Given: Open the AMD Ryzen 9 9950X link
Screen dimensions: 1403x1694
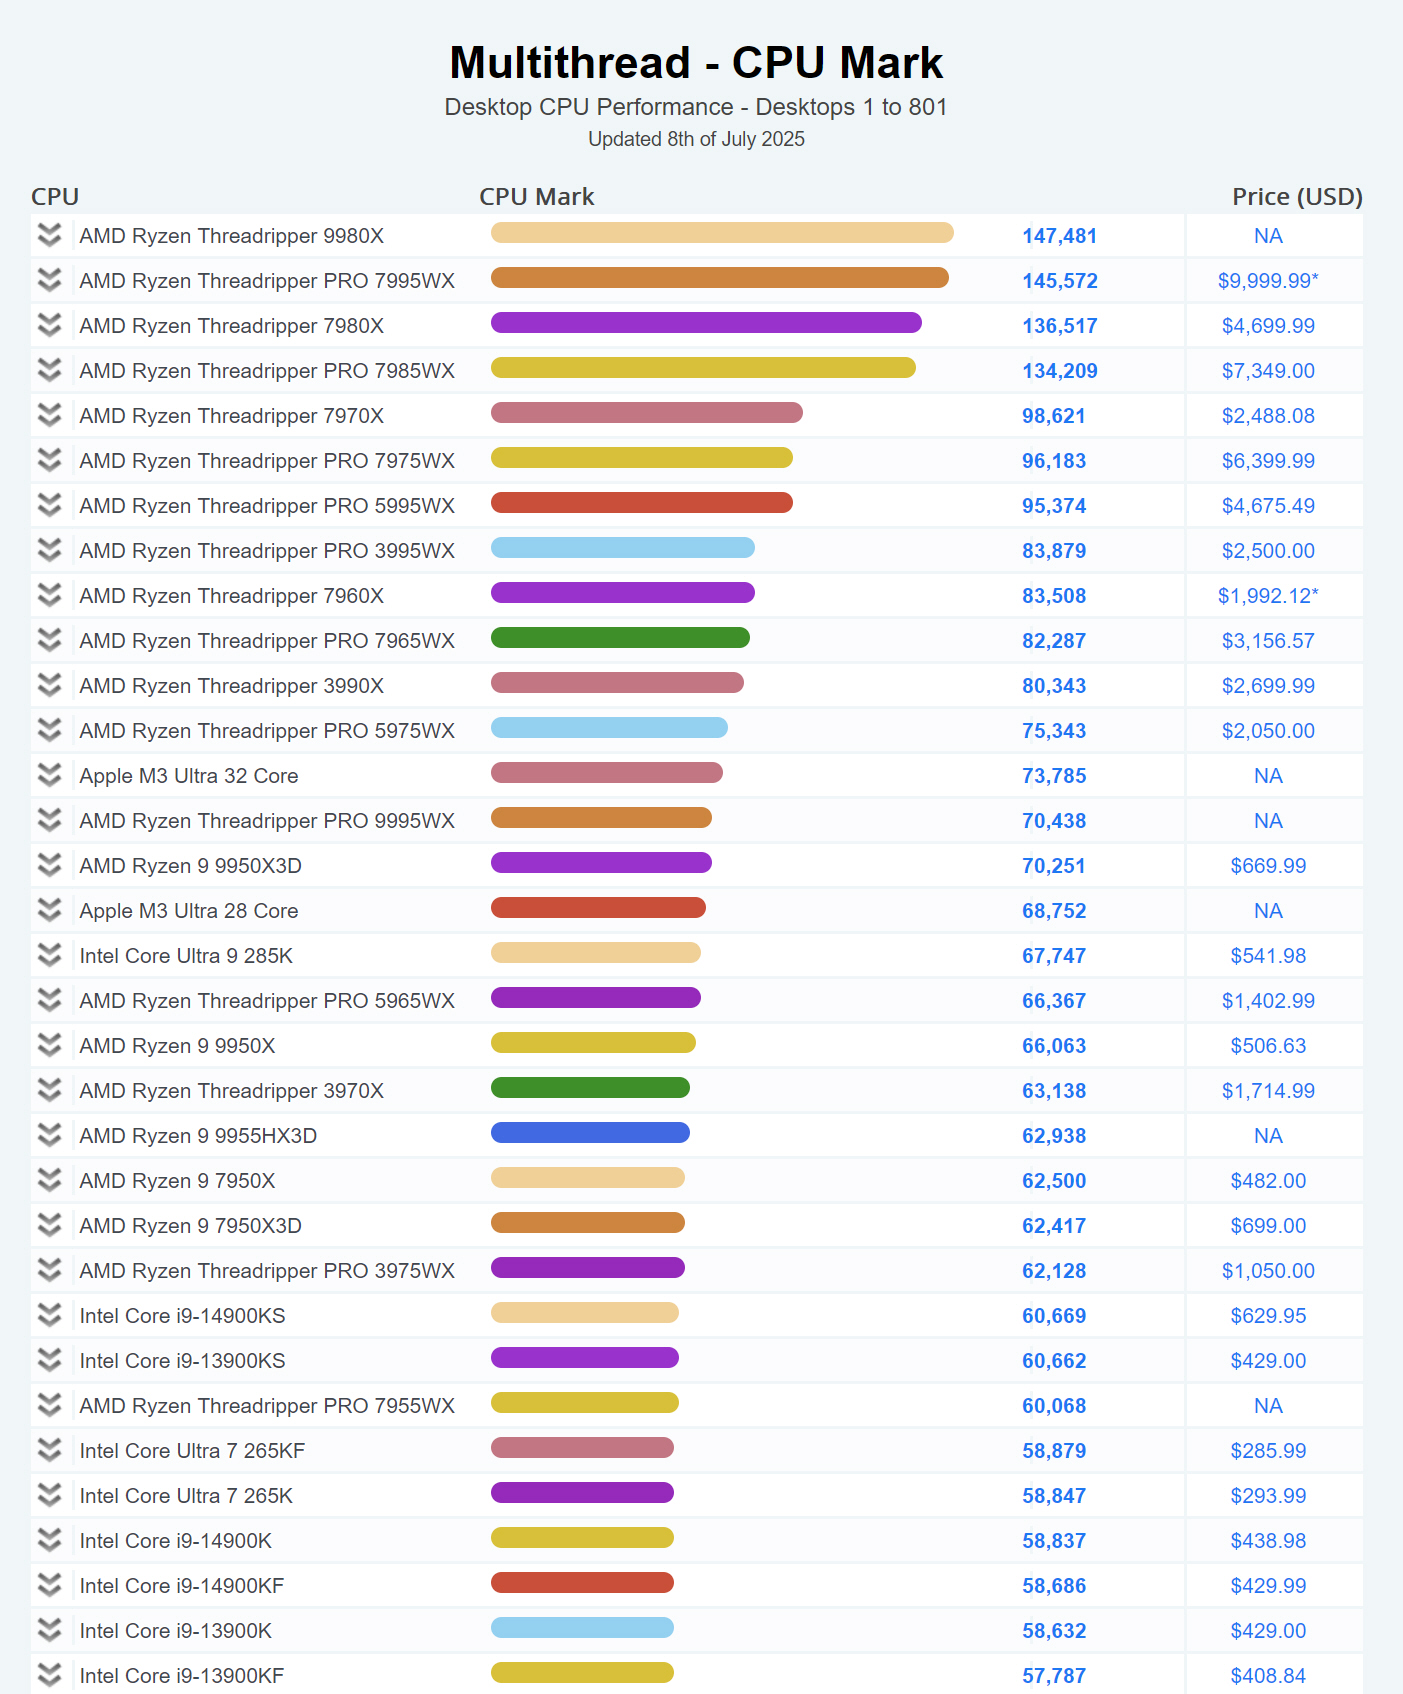Looking at the screenshot, I should (x=177, y=1046).
